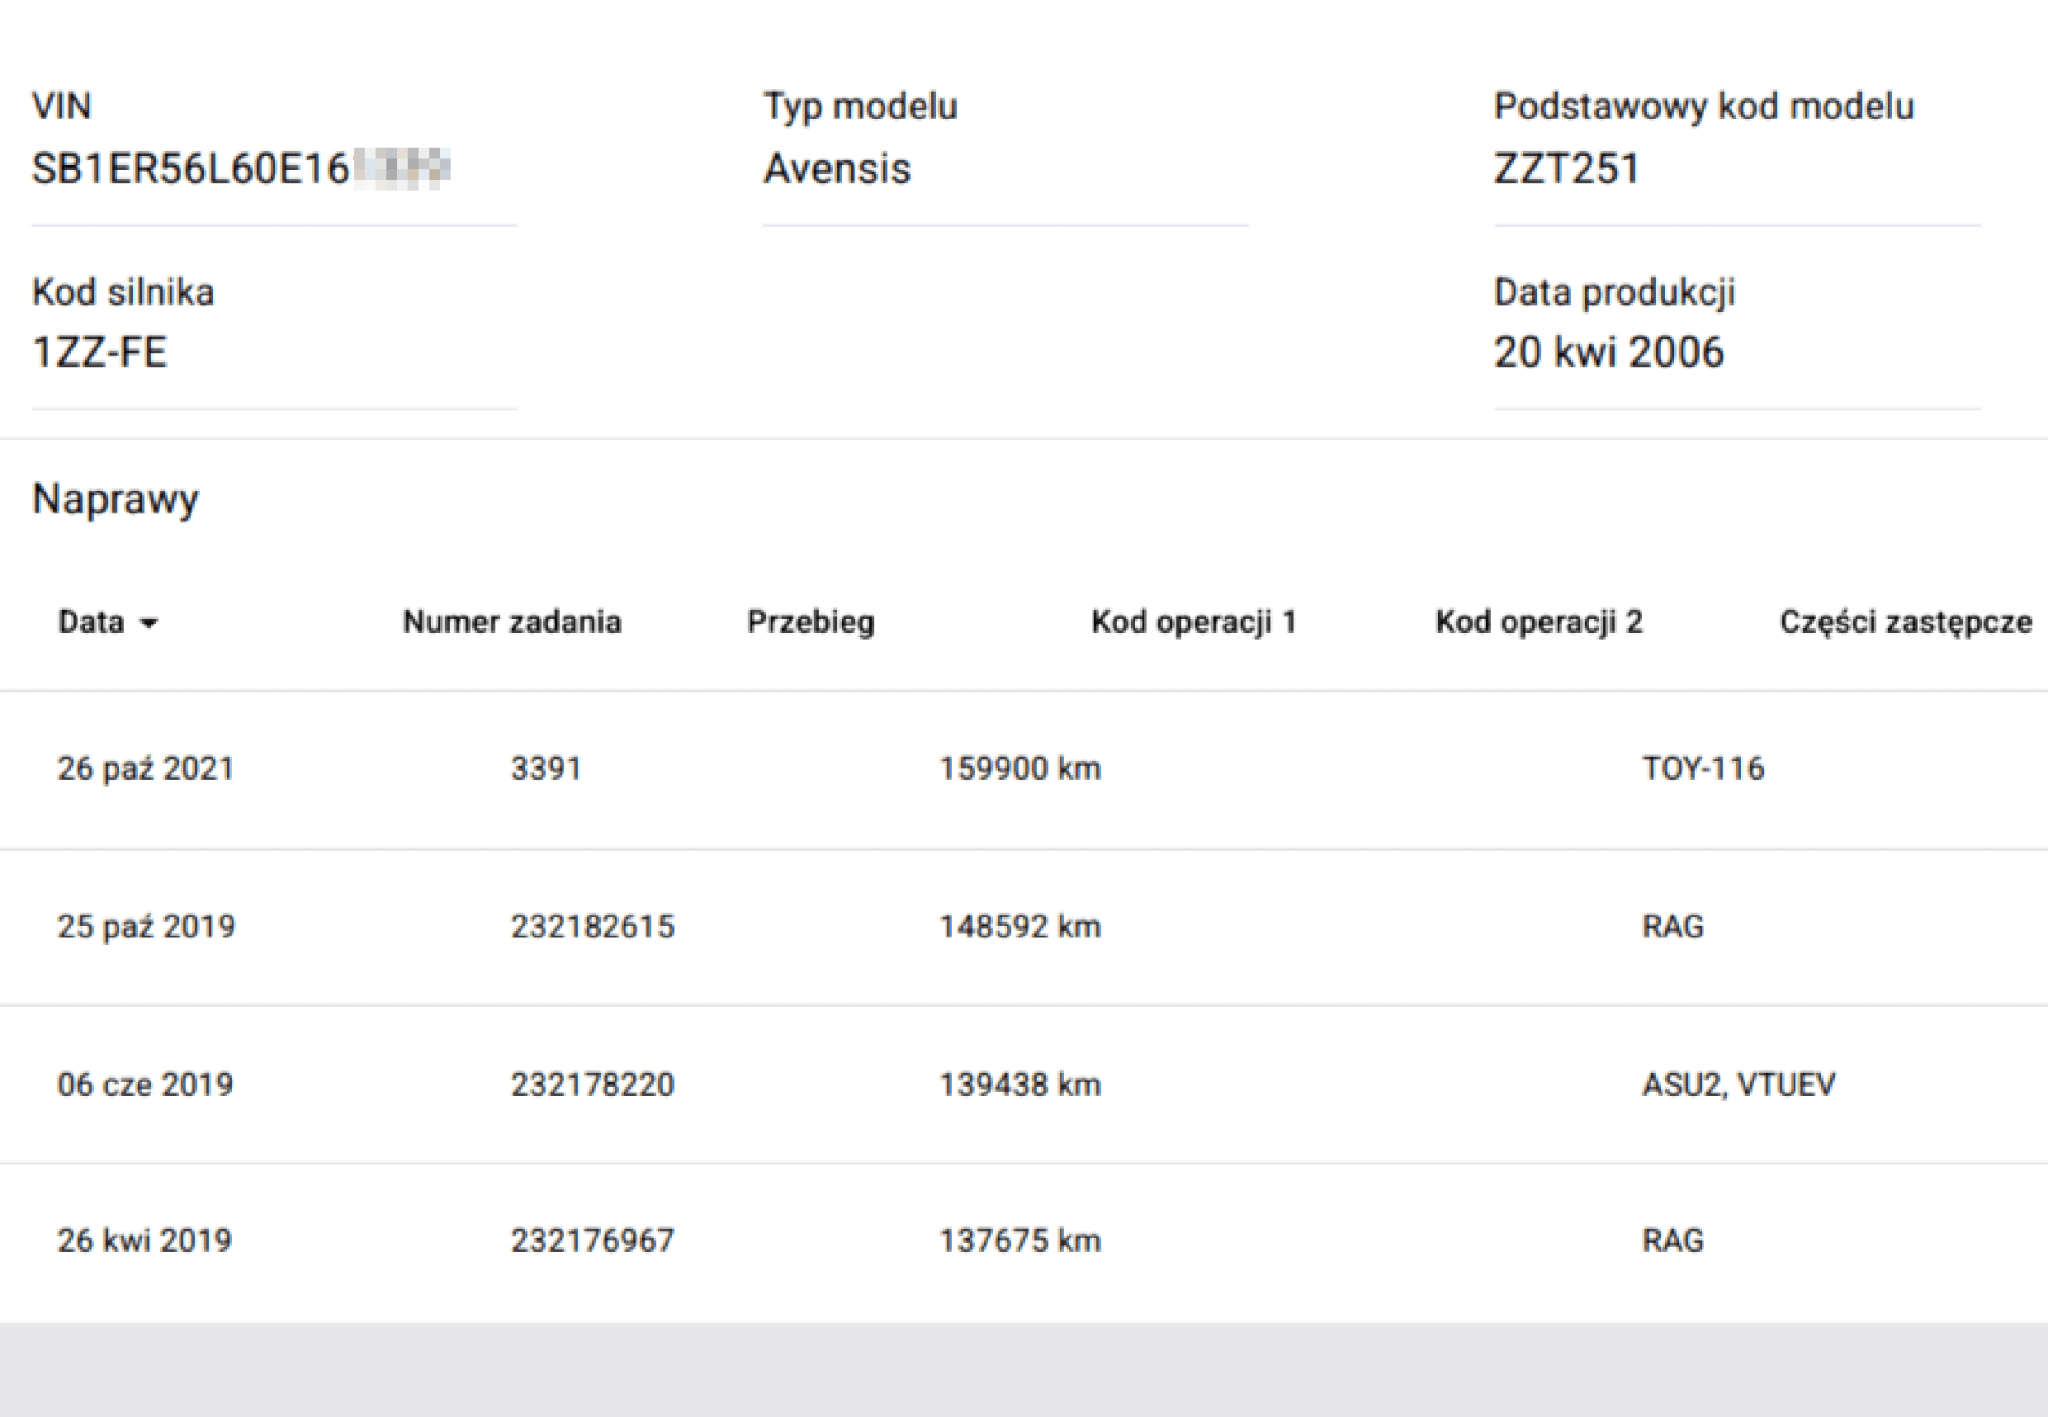Click the Data column sort arrow
The width and height of the screenshot is (2048, 1417).
pos(149,624)
